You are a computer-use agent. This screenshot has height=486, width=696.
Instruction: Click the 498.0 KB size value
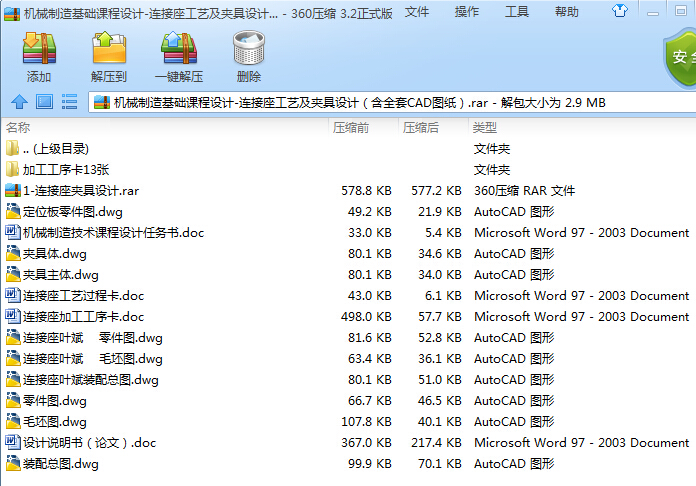pyautogui.click(x=366, y=316)
